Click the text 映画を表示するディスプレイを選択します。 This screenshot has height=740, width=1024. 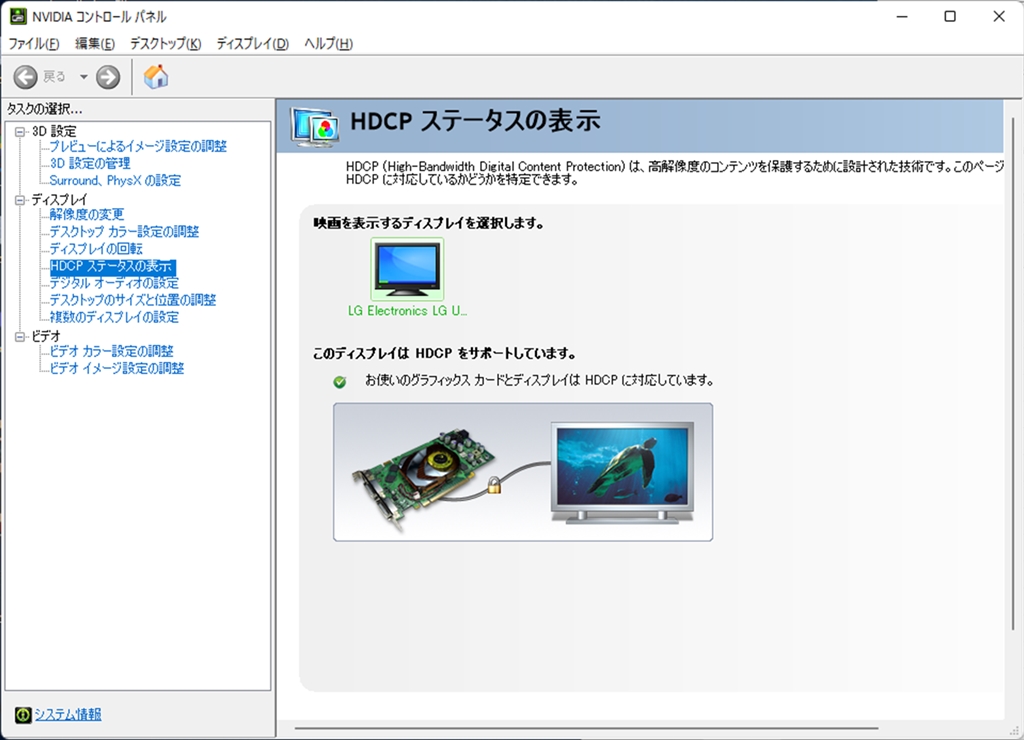click(x=429, y=223)
